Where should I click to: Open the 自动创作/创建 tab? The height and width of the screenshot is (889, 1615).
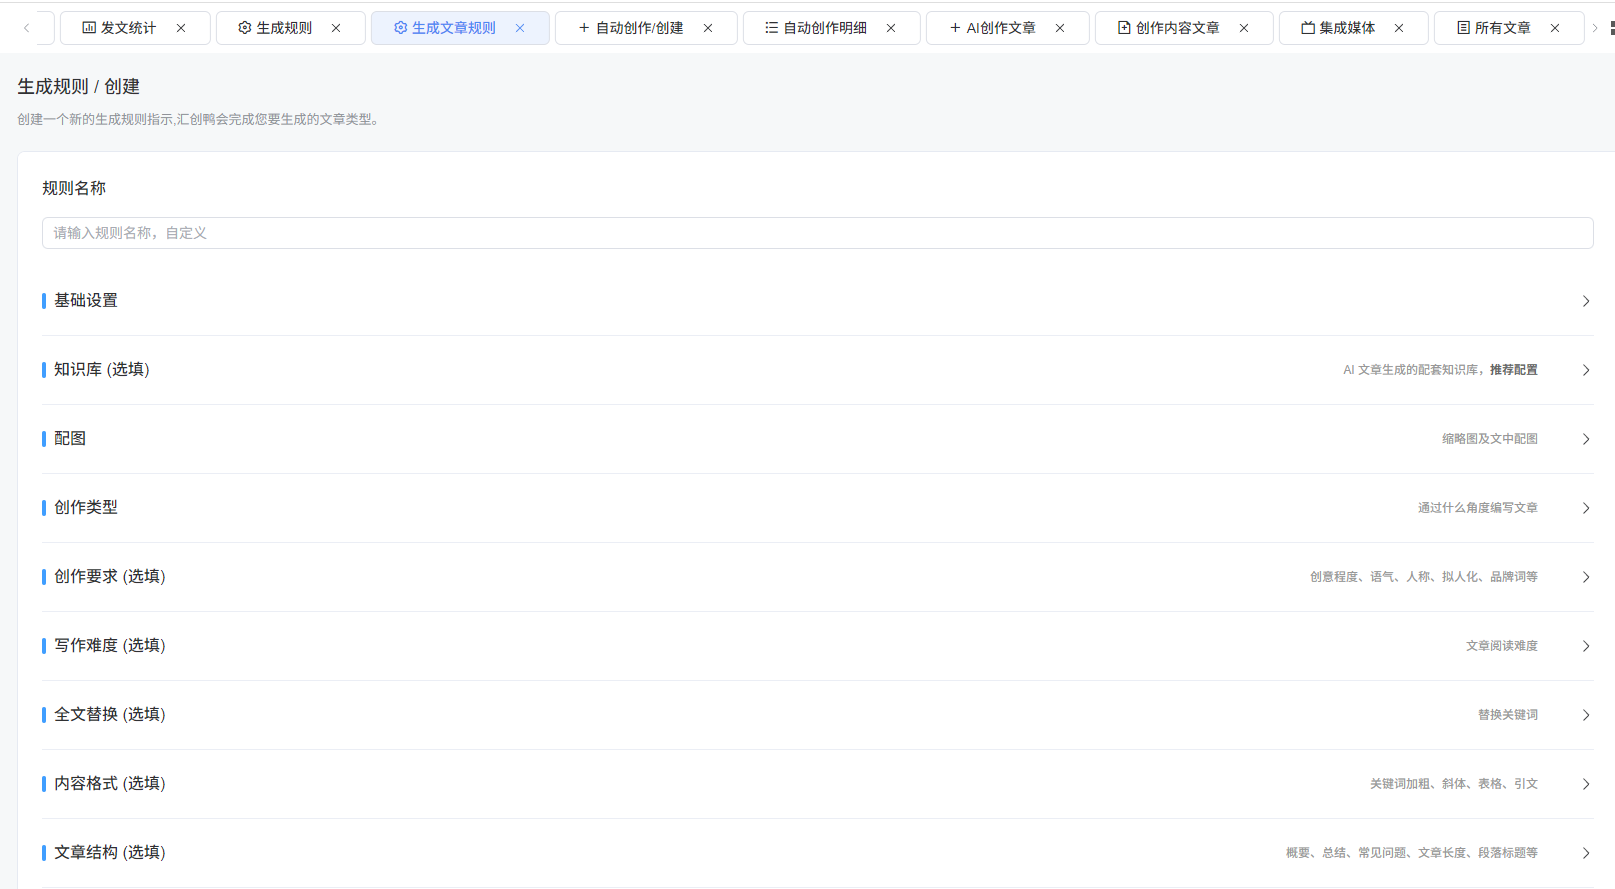click(631, 28)
